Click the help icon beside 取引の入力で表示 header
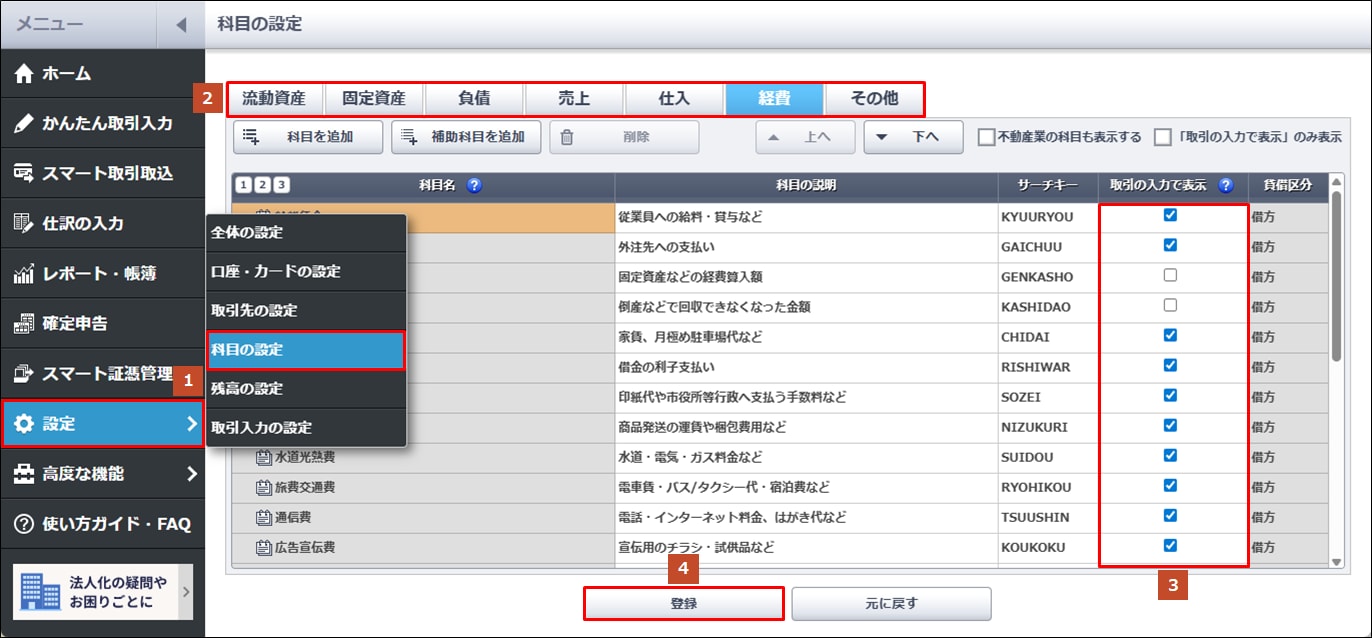 1226,185
